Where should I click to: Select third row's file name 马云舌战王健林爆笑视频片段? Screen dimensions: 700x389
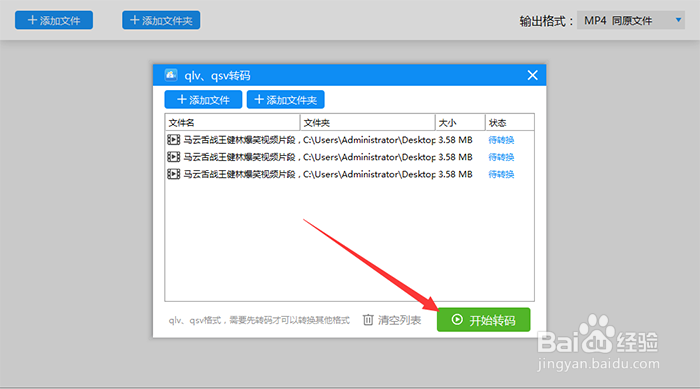tap(240, 174)
